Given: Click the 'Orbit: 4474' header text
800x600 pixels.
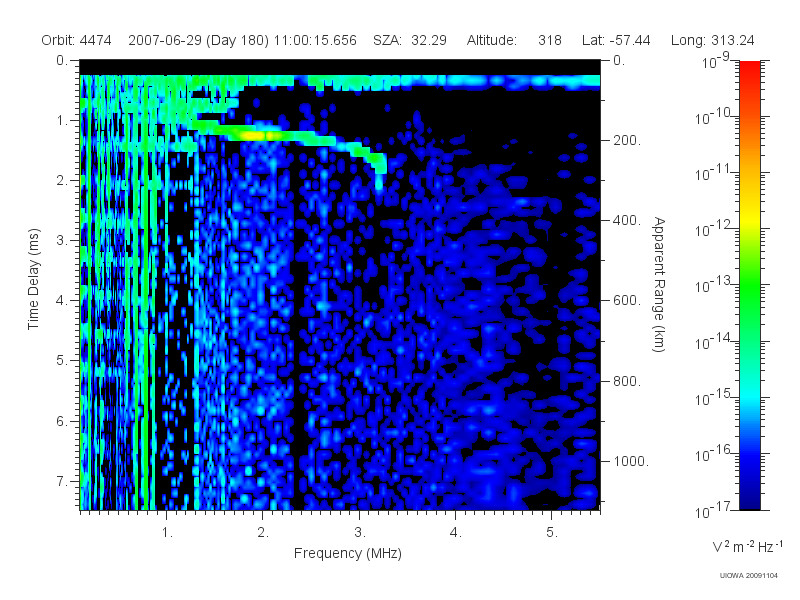Looking at the screenshot, I should (77, 40).
